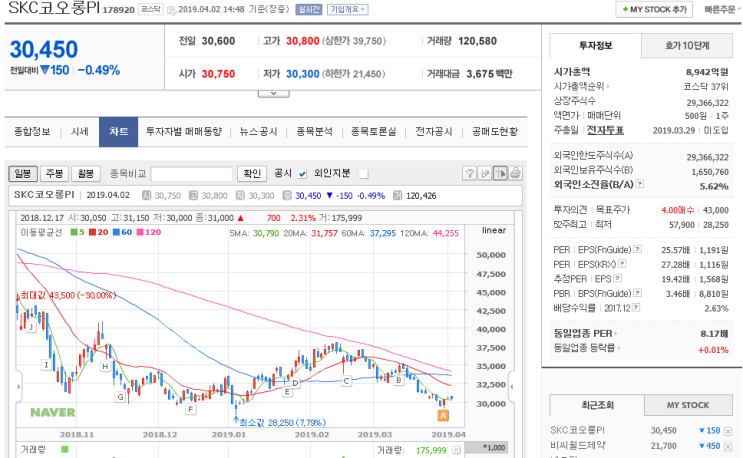Click the linear scale label on chart
743x458 pixels.
494,230
